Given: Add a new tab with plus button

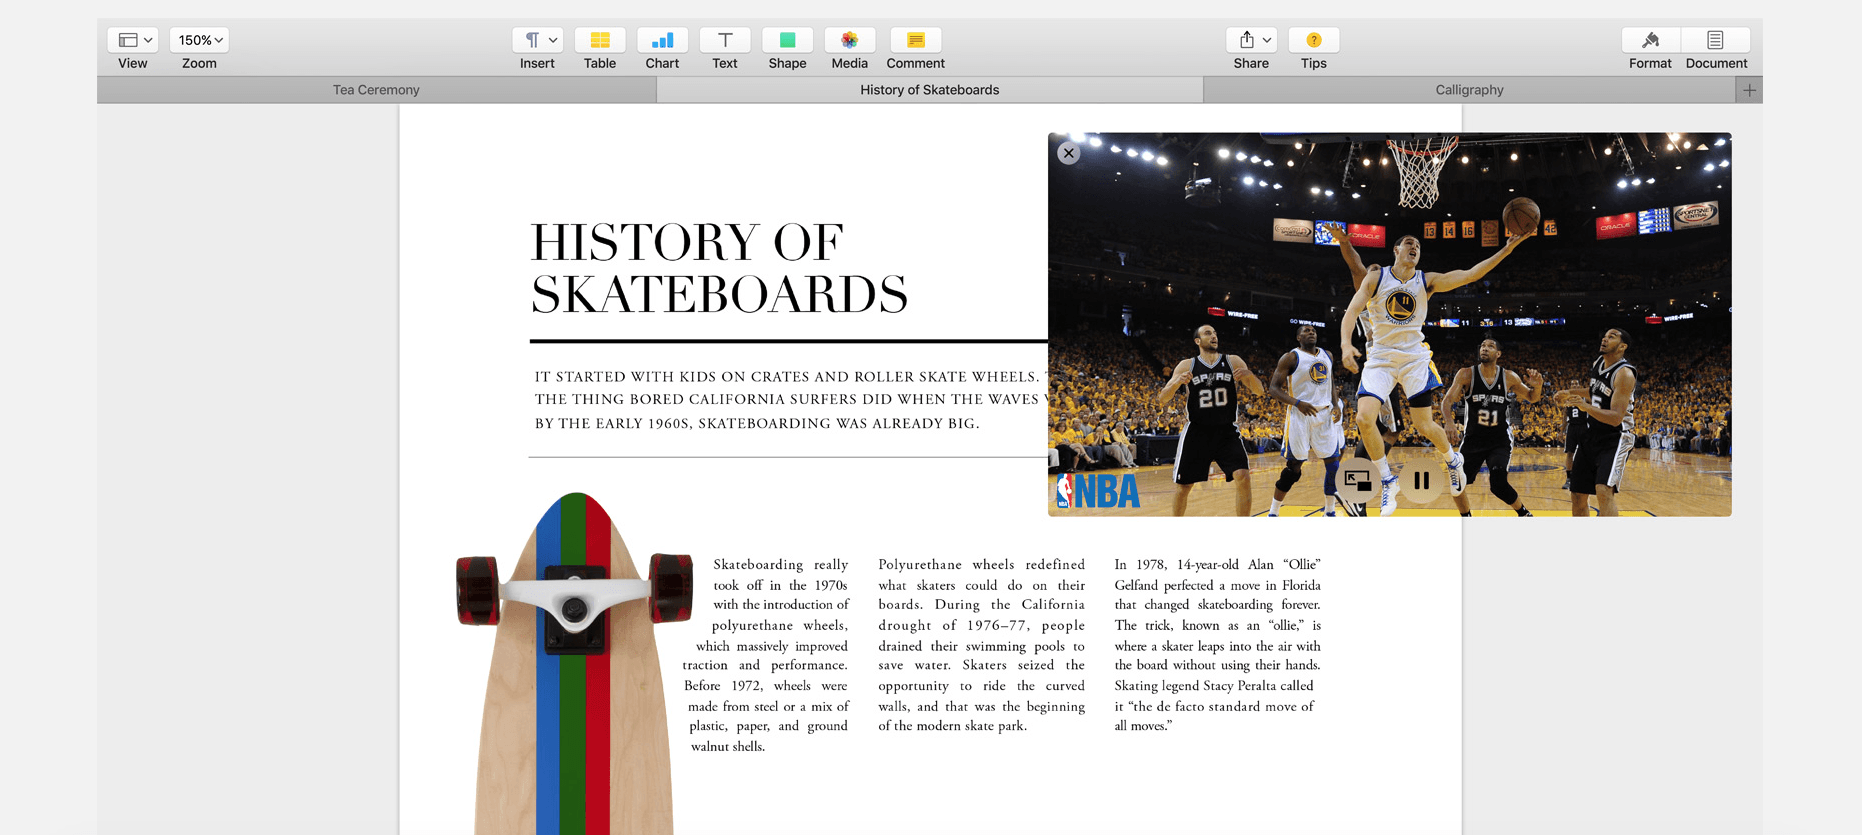Looking at the screenshot, I should (1749, 91).
